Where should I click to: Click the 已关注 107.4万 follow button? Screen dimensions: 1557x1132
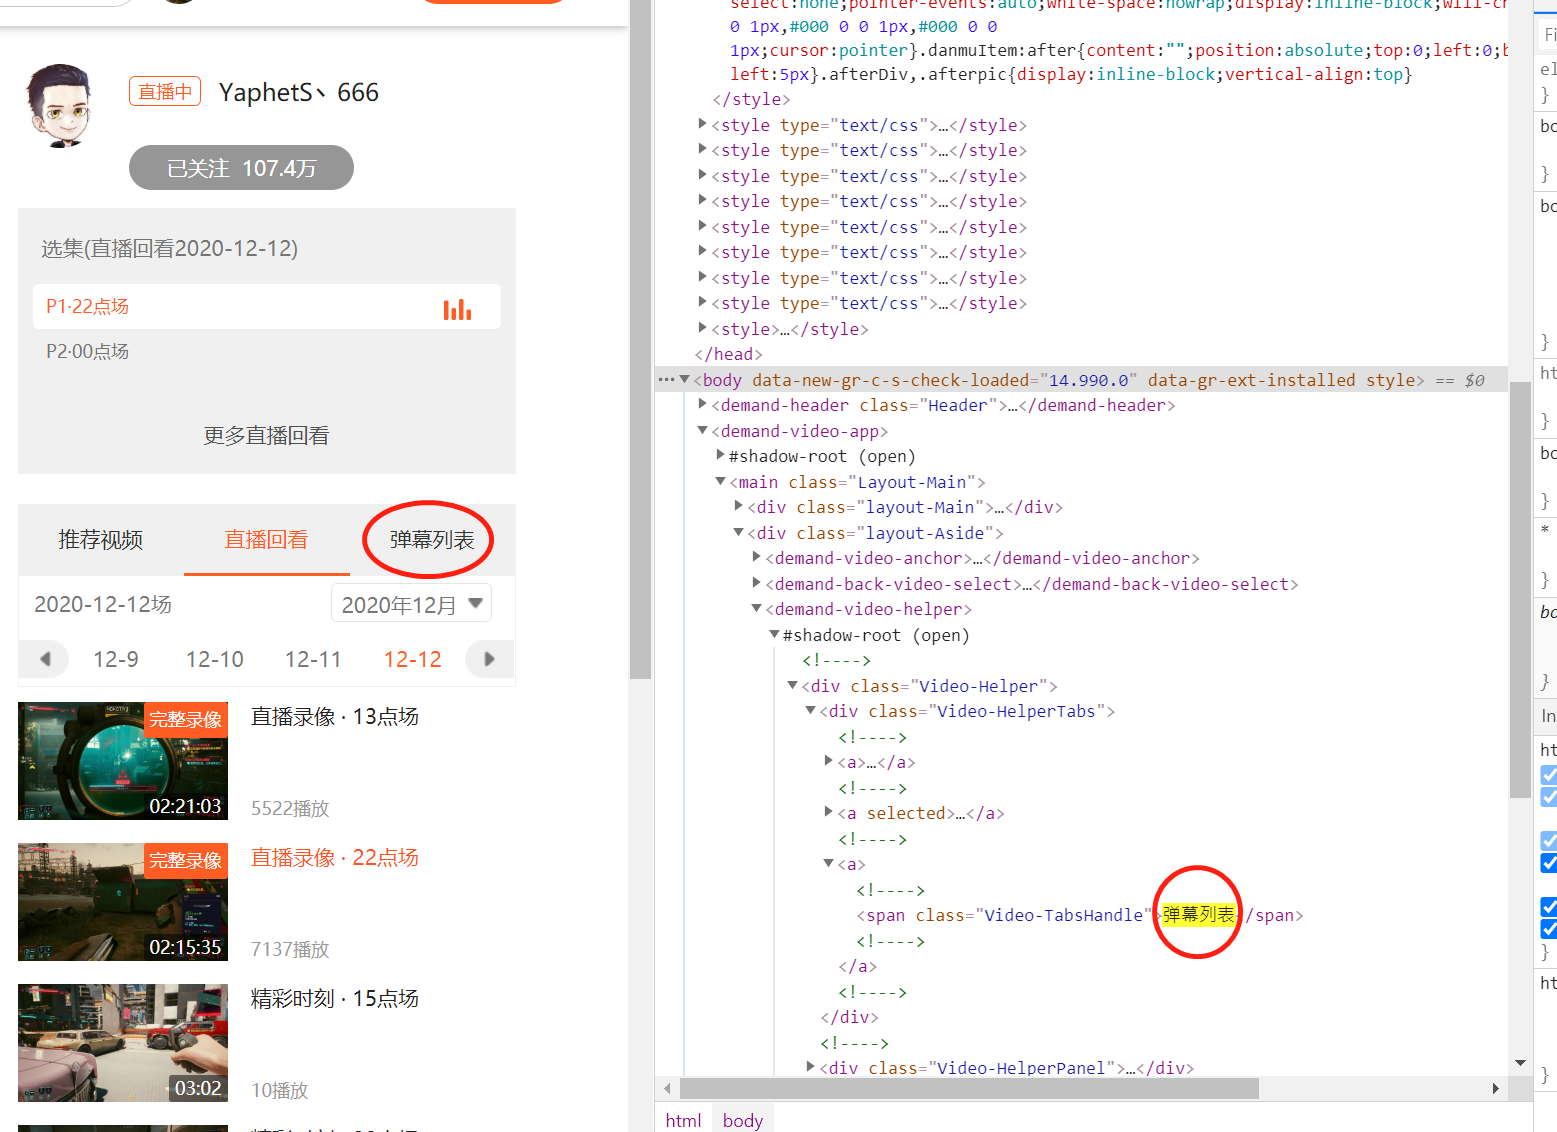click(241, 168)
